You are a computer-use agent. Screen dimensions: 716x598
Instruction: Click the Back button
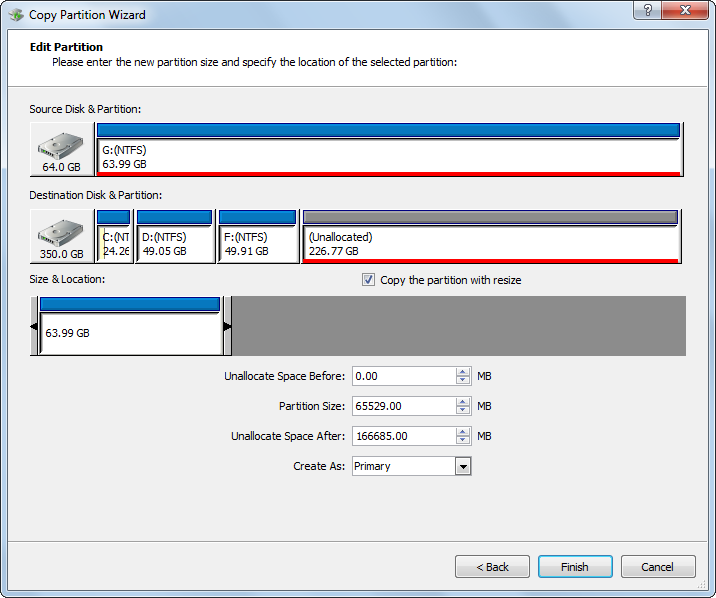point(492,567)
